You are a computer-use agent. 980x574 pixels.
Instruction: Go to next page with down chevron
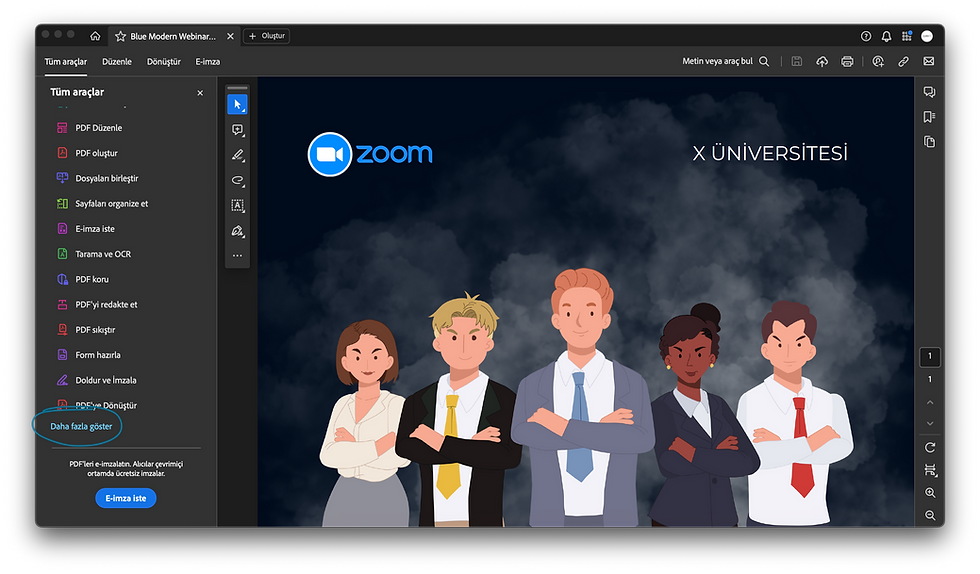pyautogui.click(x=930, y=424)
